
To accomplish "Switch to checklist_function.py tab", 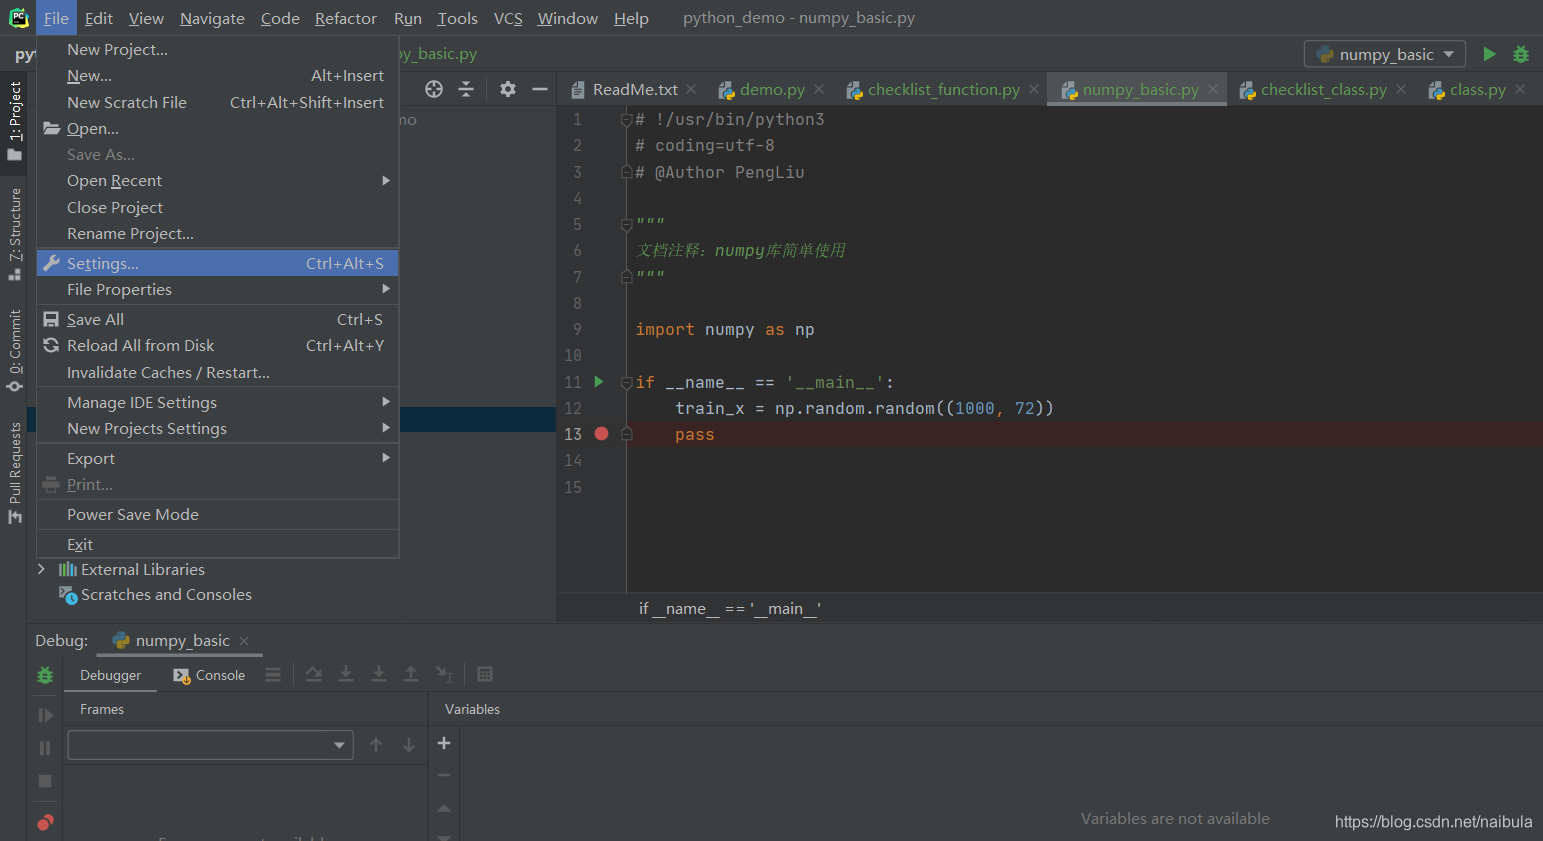I will [x=943, y=89].
